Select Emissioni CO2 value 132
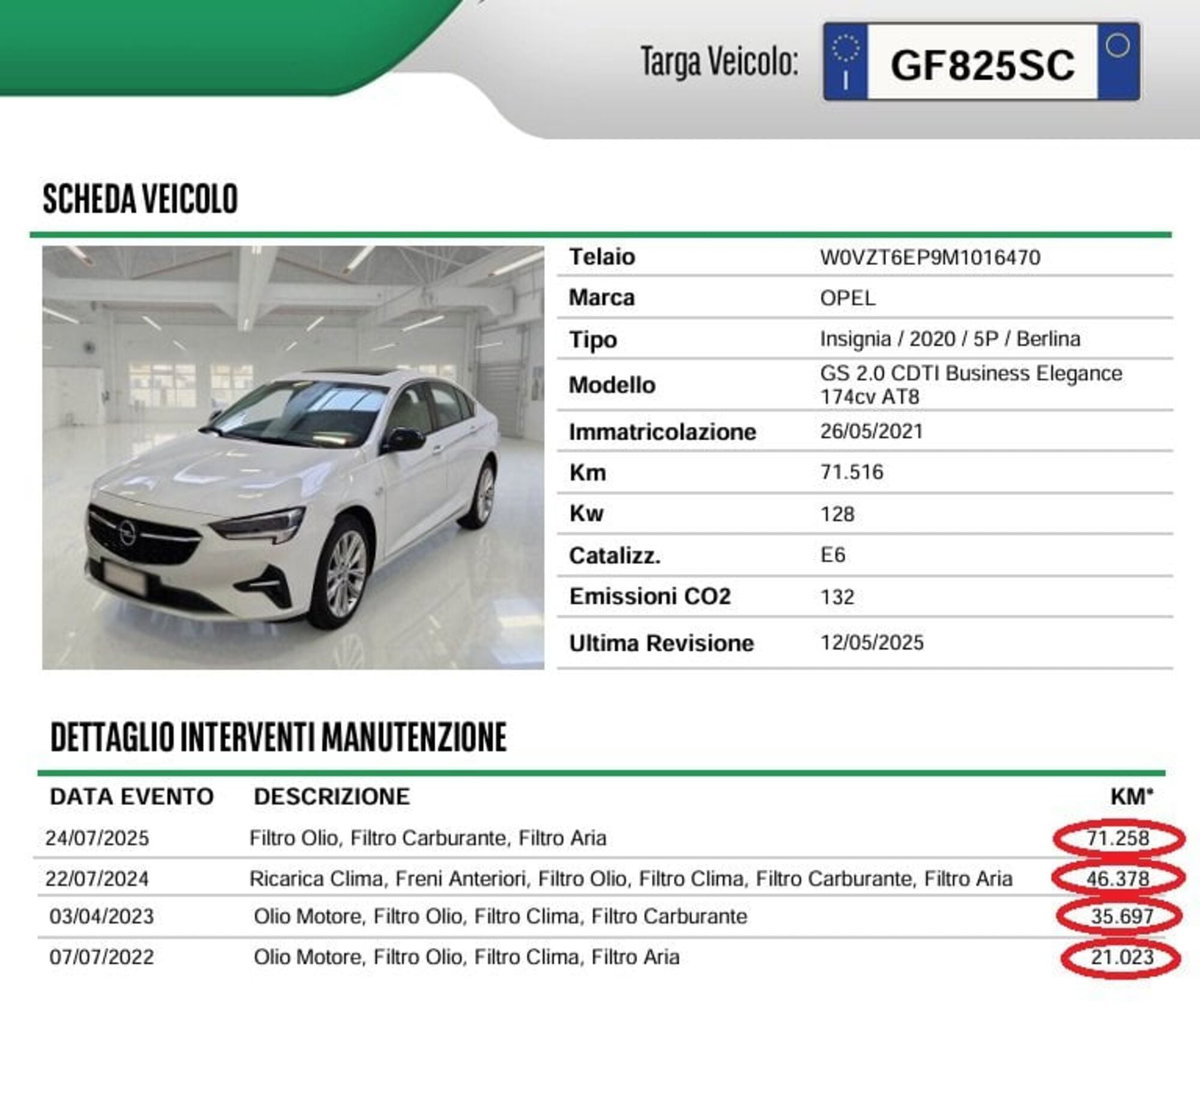Viewport: 1200px width, 1094px height. tap(837, 597)
